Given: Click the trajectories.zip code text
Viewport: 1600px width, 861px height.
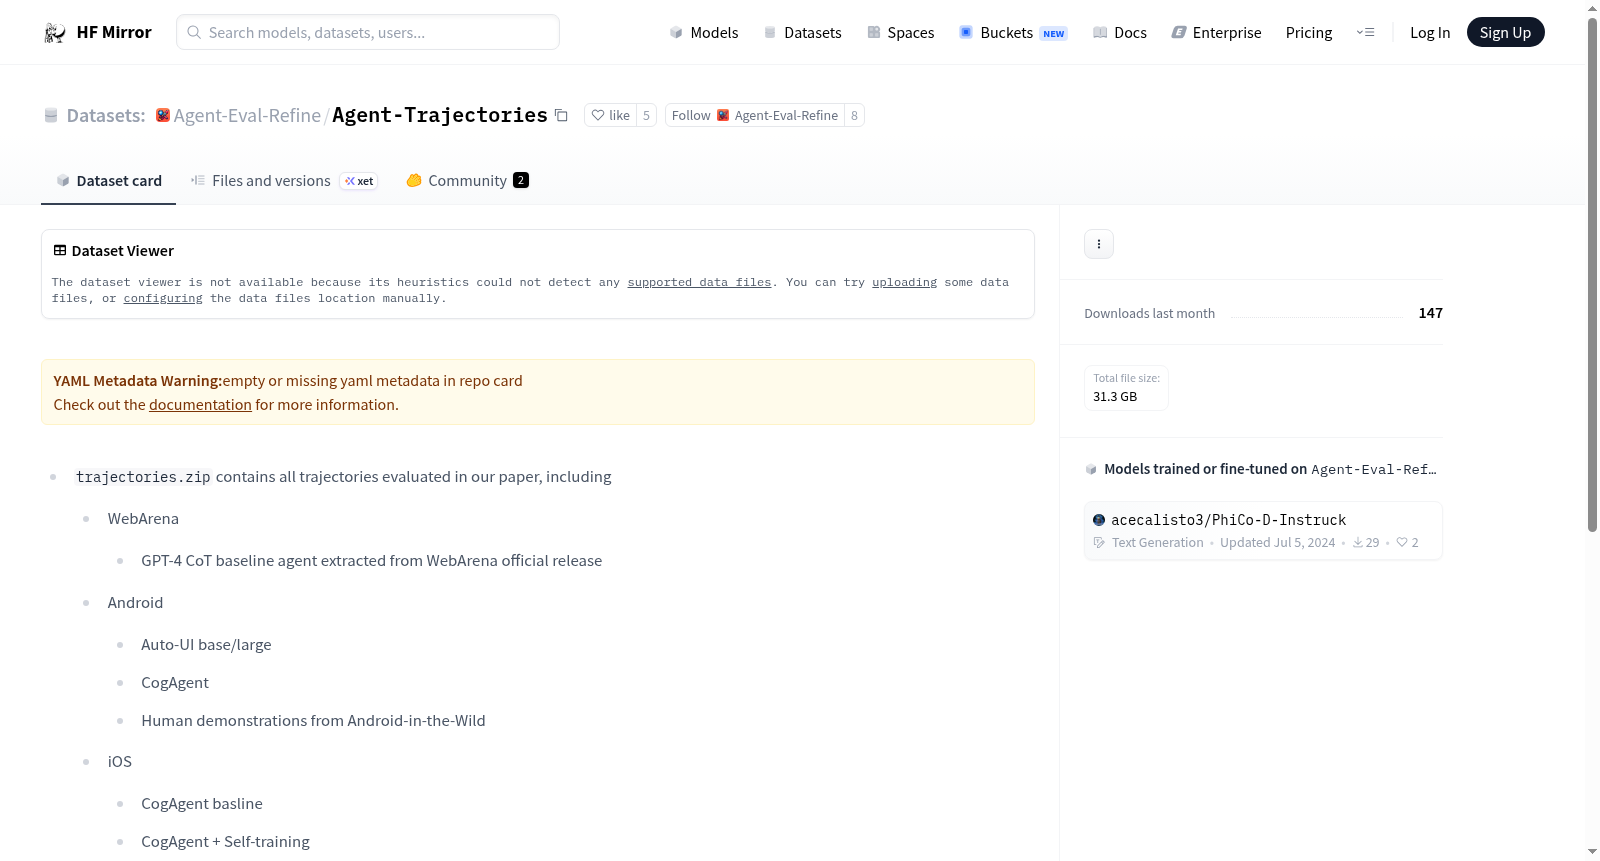Looking at the screenshot, I should [x=143, y=478].
